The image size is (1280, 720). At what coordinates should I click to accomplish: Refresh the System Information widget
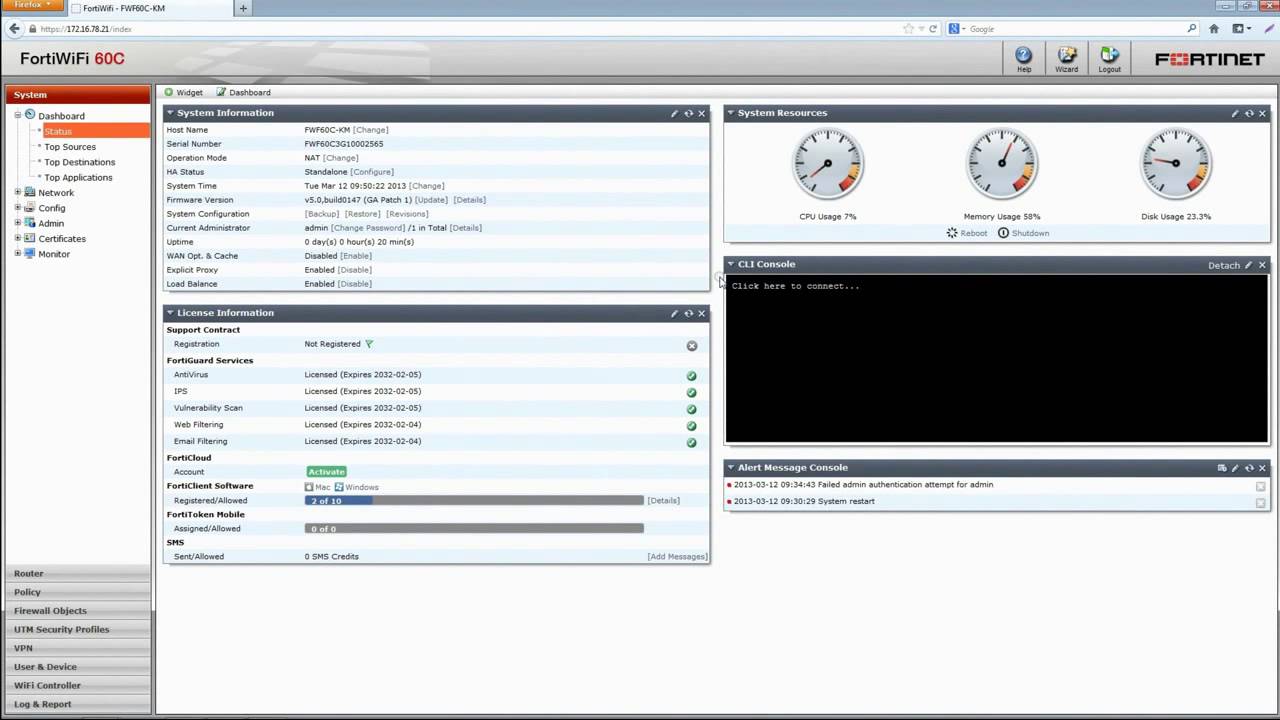tap(688, 113)
